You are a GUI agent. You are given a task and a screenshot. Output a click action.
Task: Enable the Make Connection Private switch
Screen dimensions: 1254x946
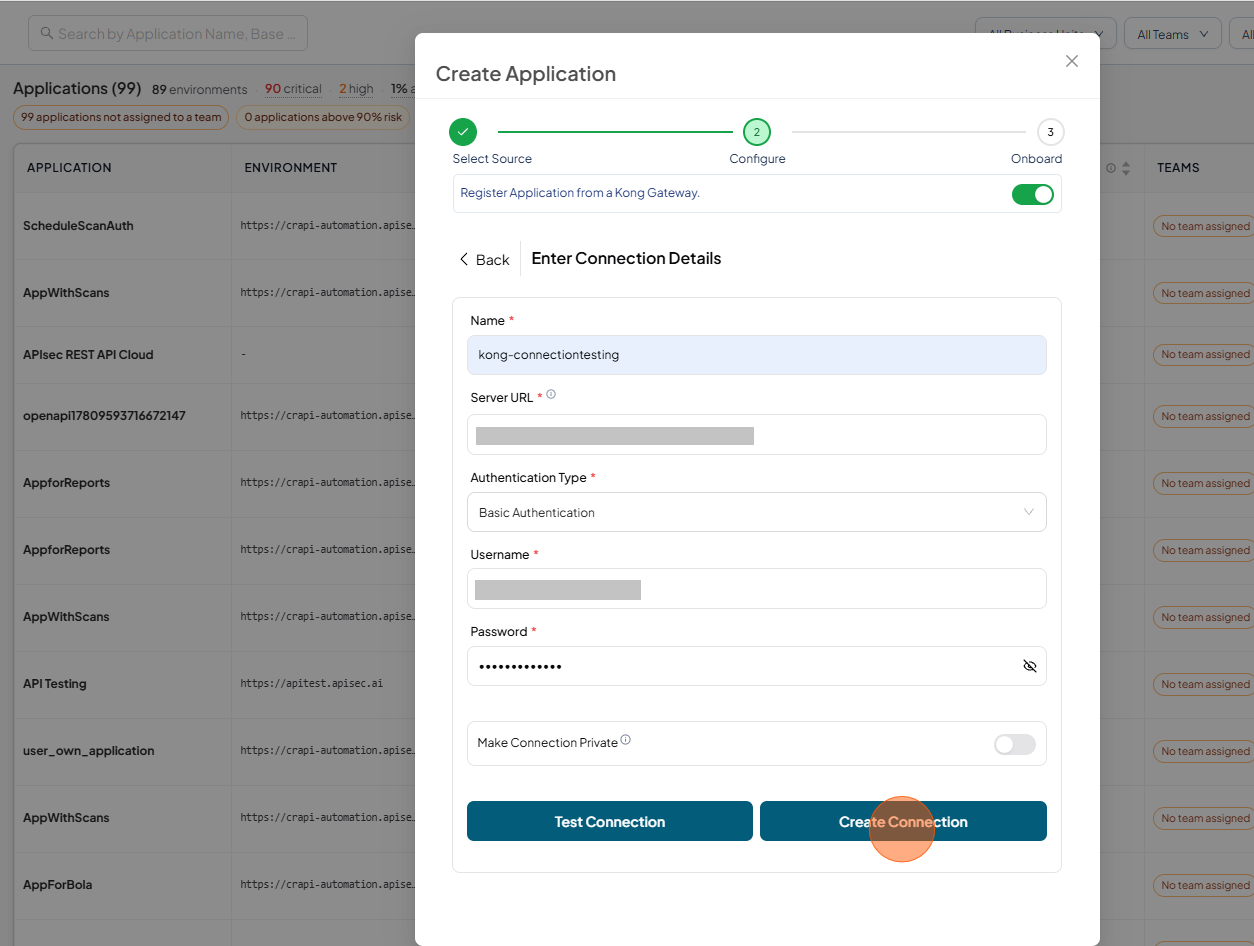(1015, 744)
